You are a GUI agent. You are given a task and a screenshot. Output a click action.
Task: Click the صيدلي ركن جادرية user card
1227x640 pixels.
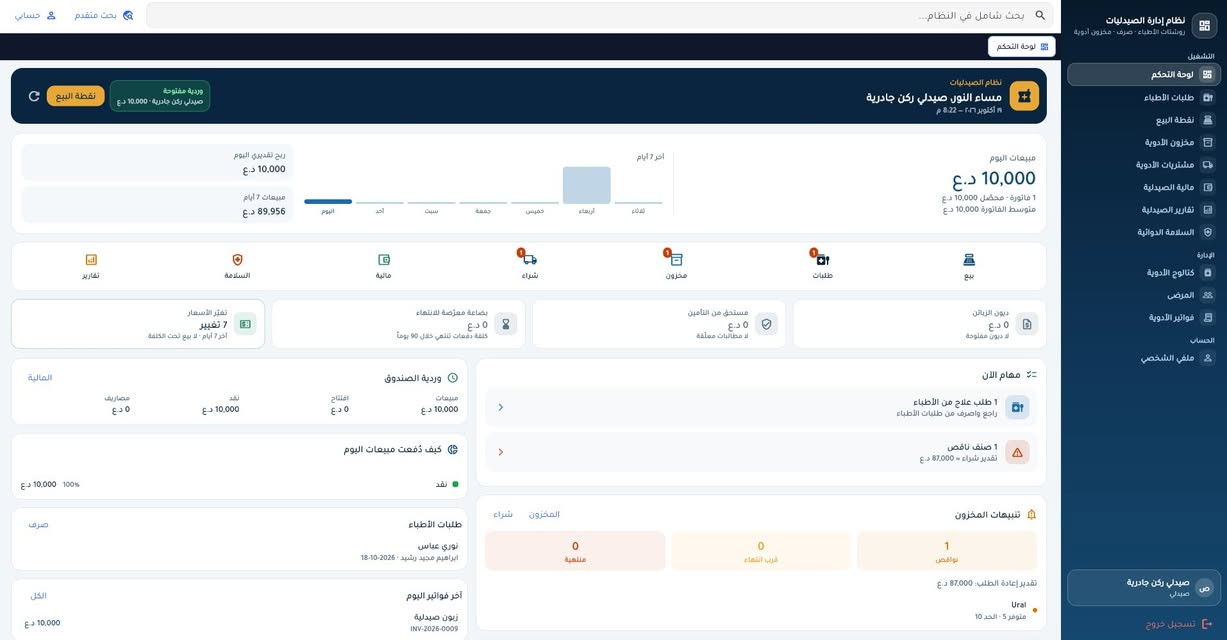click(x=1144, y=588)
